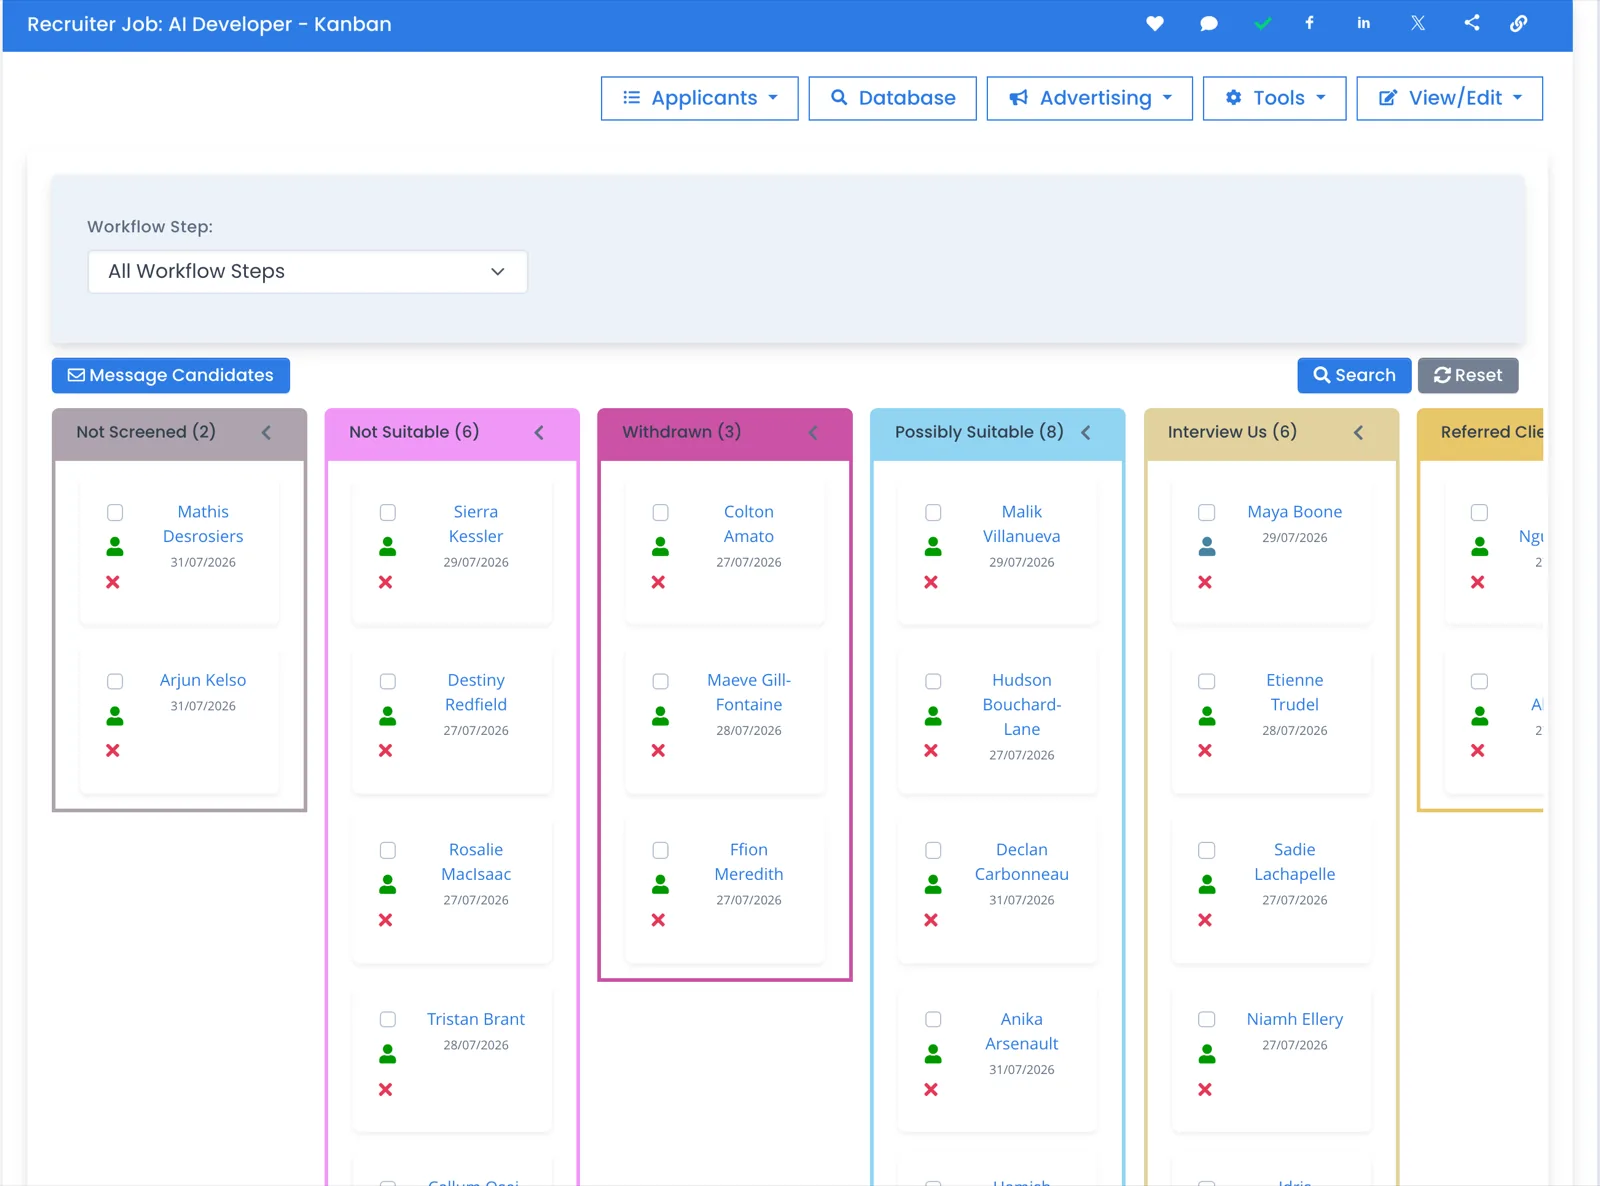Select Mathis Desrosiers checkbox

coord(115,512)
